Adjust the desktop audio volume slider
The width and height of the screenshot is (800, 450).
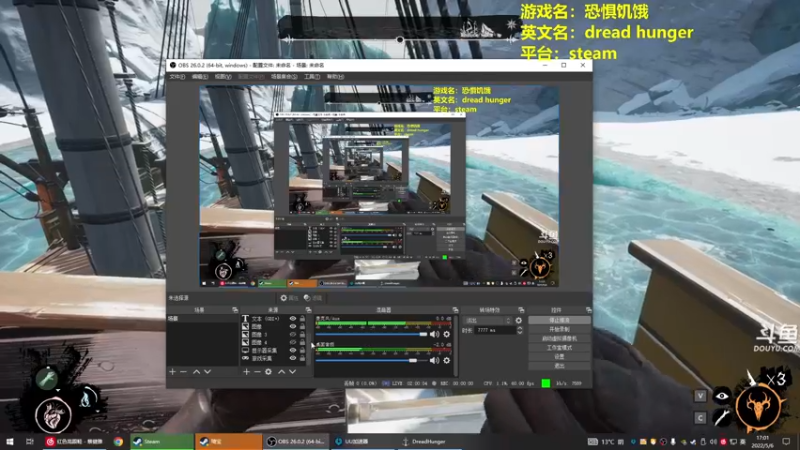(x=371, y=360)
